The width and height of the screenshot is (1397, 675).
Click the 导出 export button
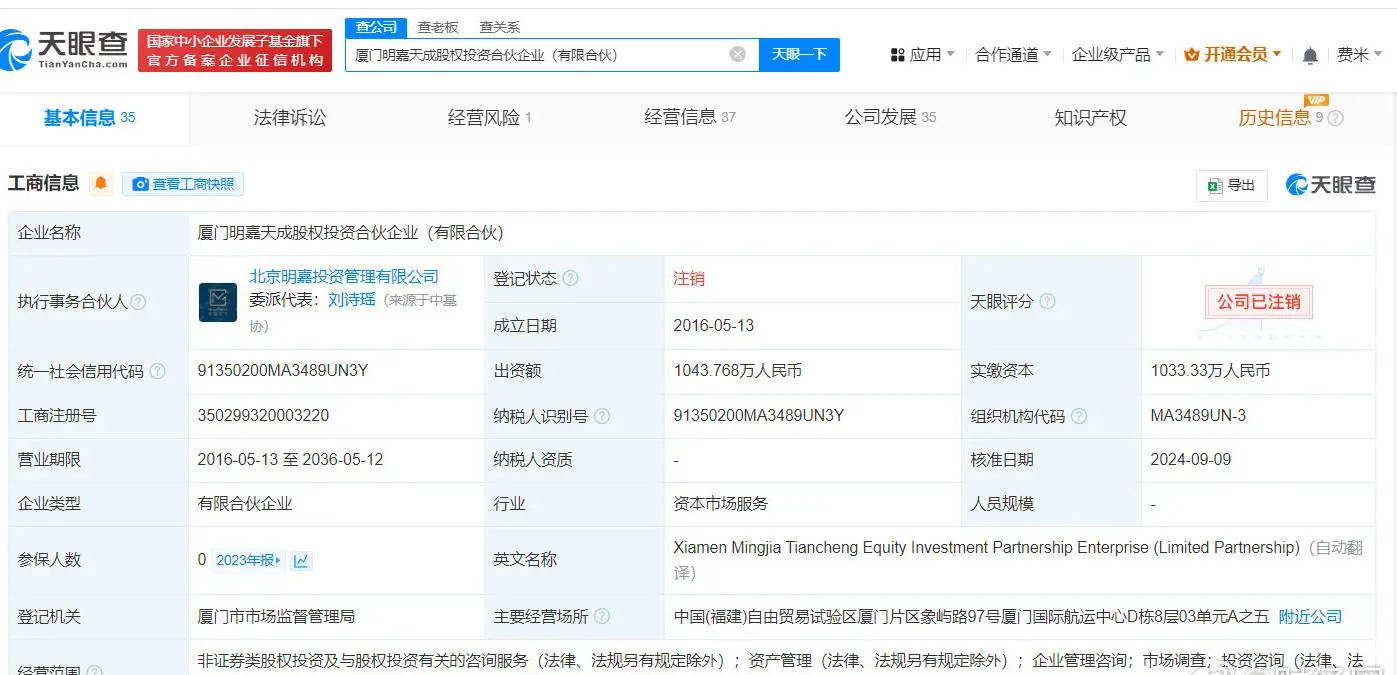[x=1232, y=185]
